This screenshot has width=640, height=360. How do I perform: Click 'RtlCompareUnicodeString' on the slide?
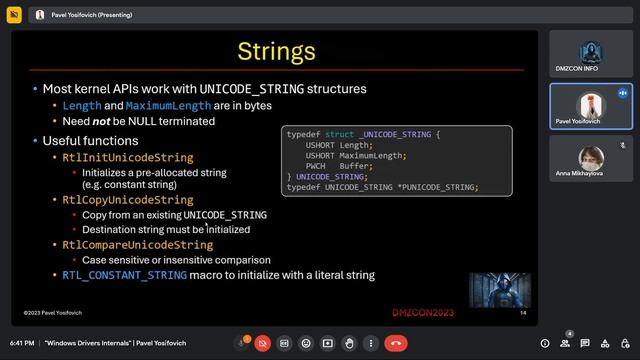click(138, 245)
